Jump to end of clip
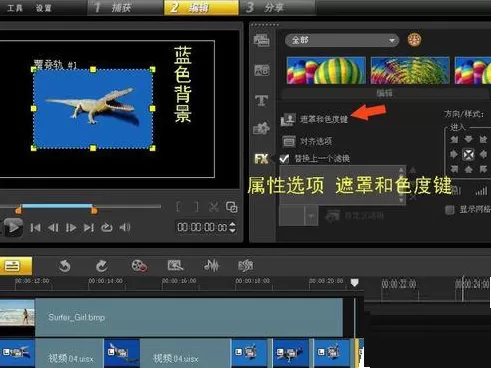The image size is (491, 368). [89, 228]
